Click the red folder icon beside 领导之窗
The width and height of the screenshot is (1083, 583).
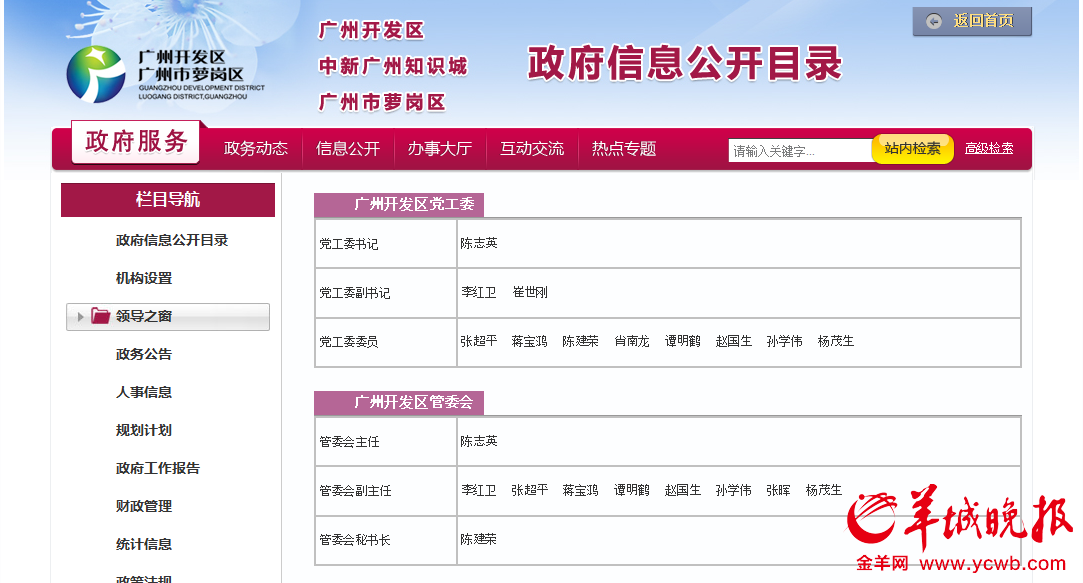(101, 316)
